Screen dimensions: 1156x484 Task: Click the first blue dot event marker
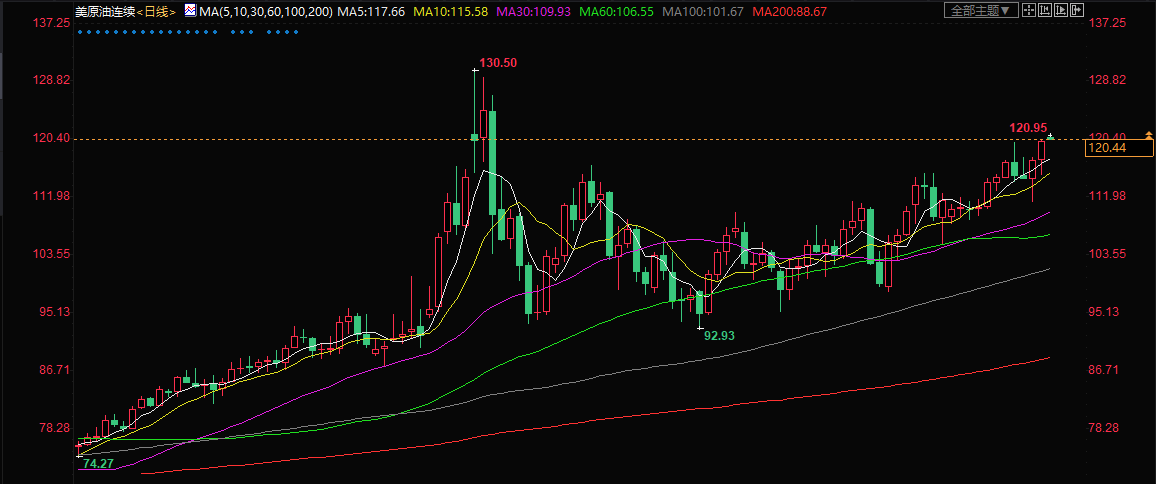[x=79, y=32]
